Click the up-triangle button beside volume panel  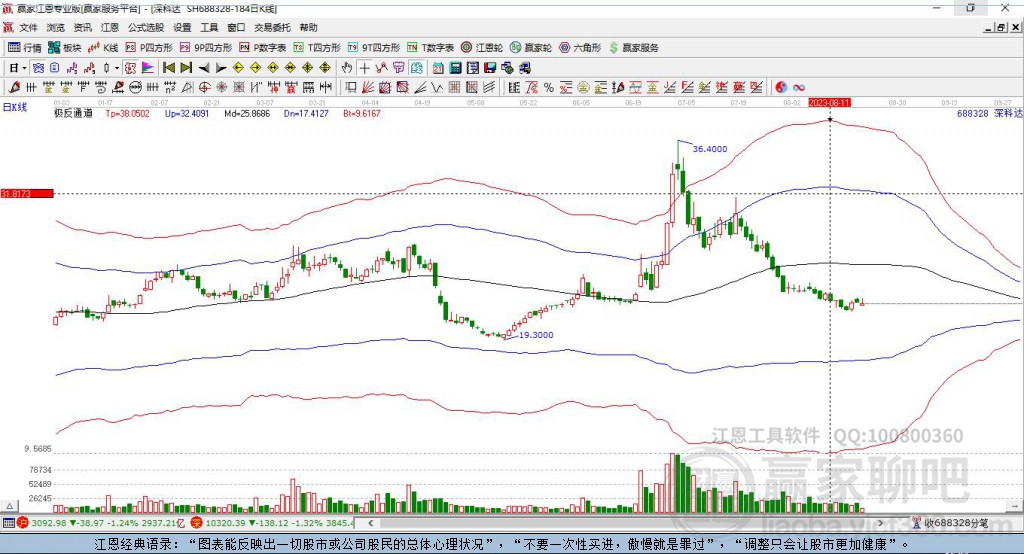pos(9,506)
